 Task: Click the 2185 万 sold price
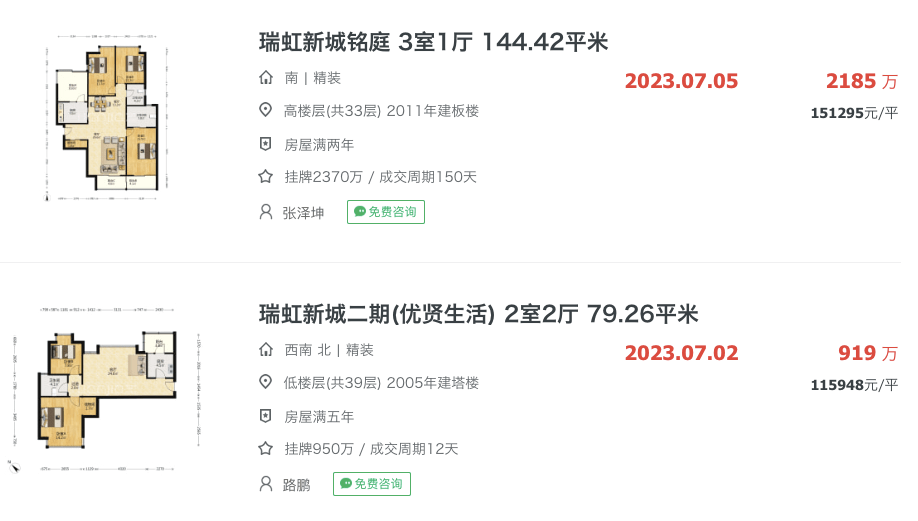pos(861,81)
